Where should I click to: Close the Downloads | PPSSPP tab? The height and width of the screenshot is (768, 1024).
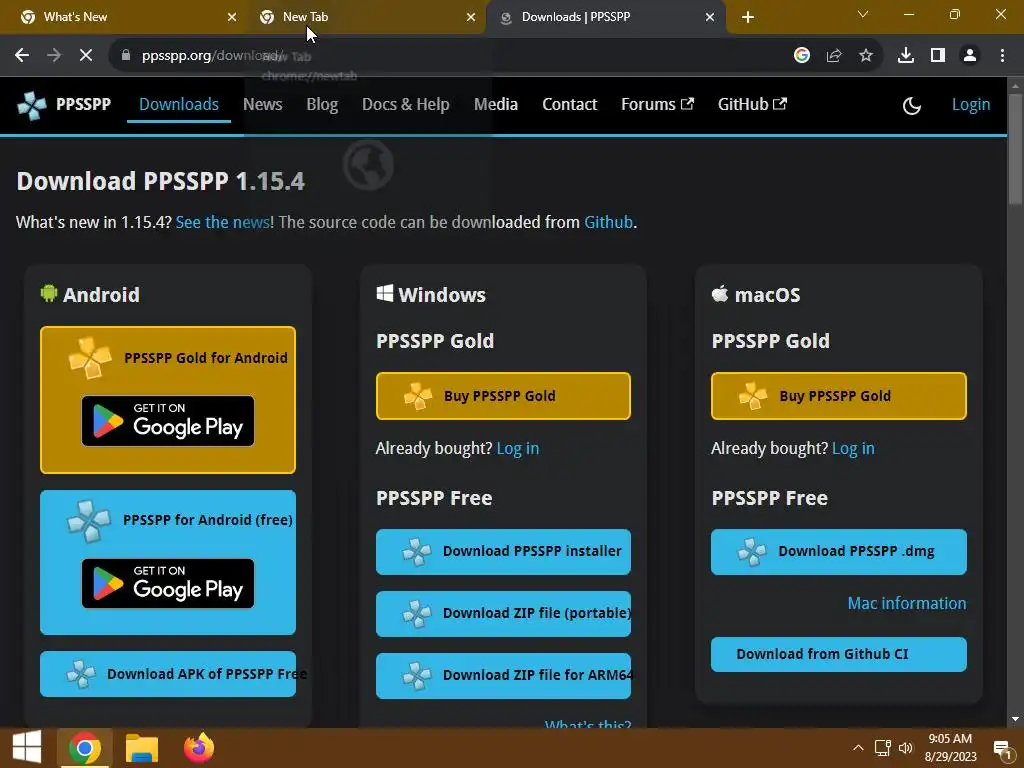(710, 18)
